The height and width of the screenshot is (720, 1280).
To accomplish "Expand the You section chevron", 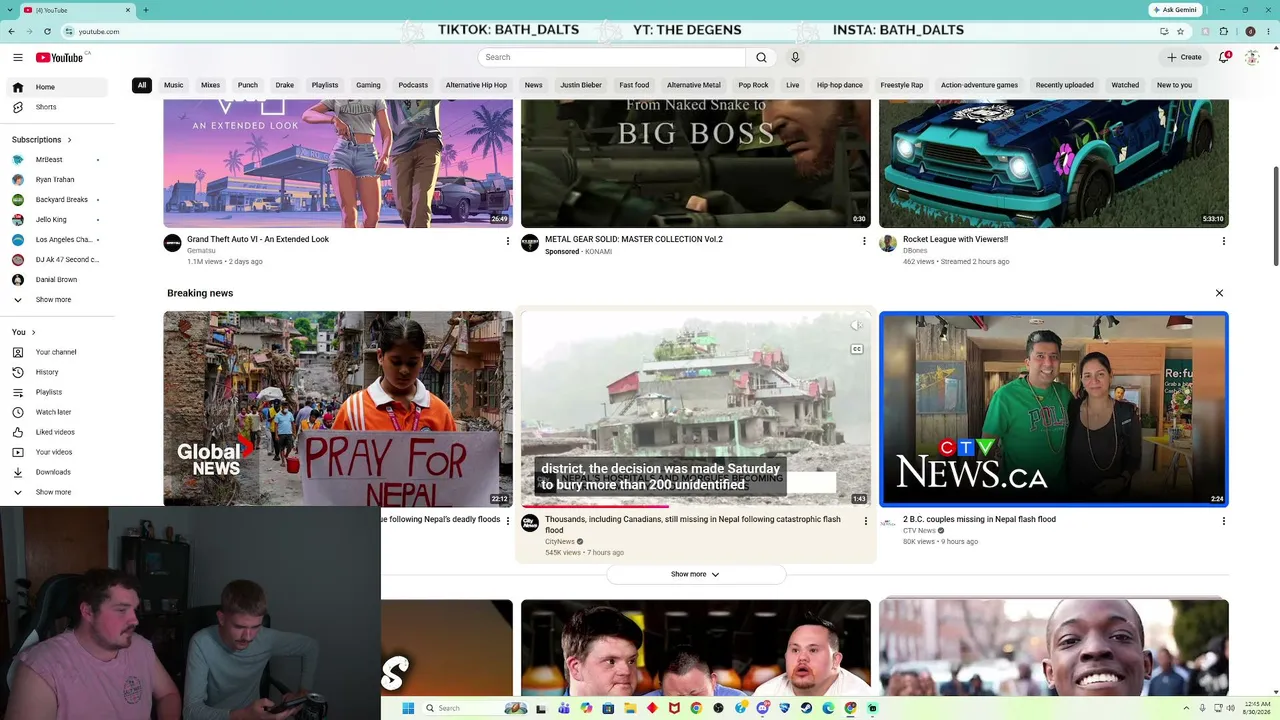I will [x=33, y=332].
